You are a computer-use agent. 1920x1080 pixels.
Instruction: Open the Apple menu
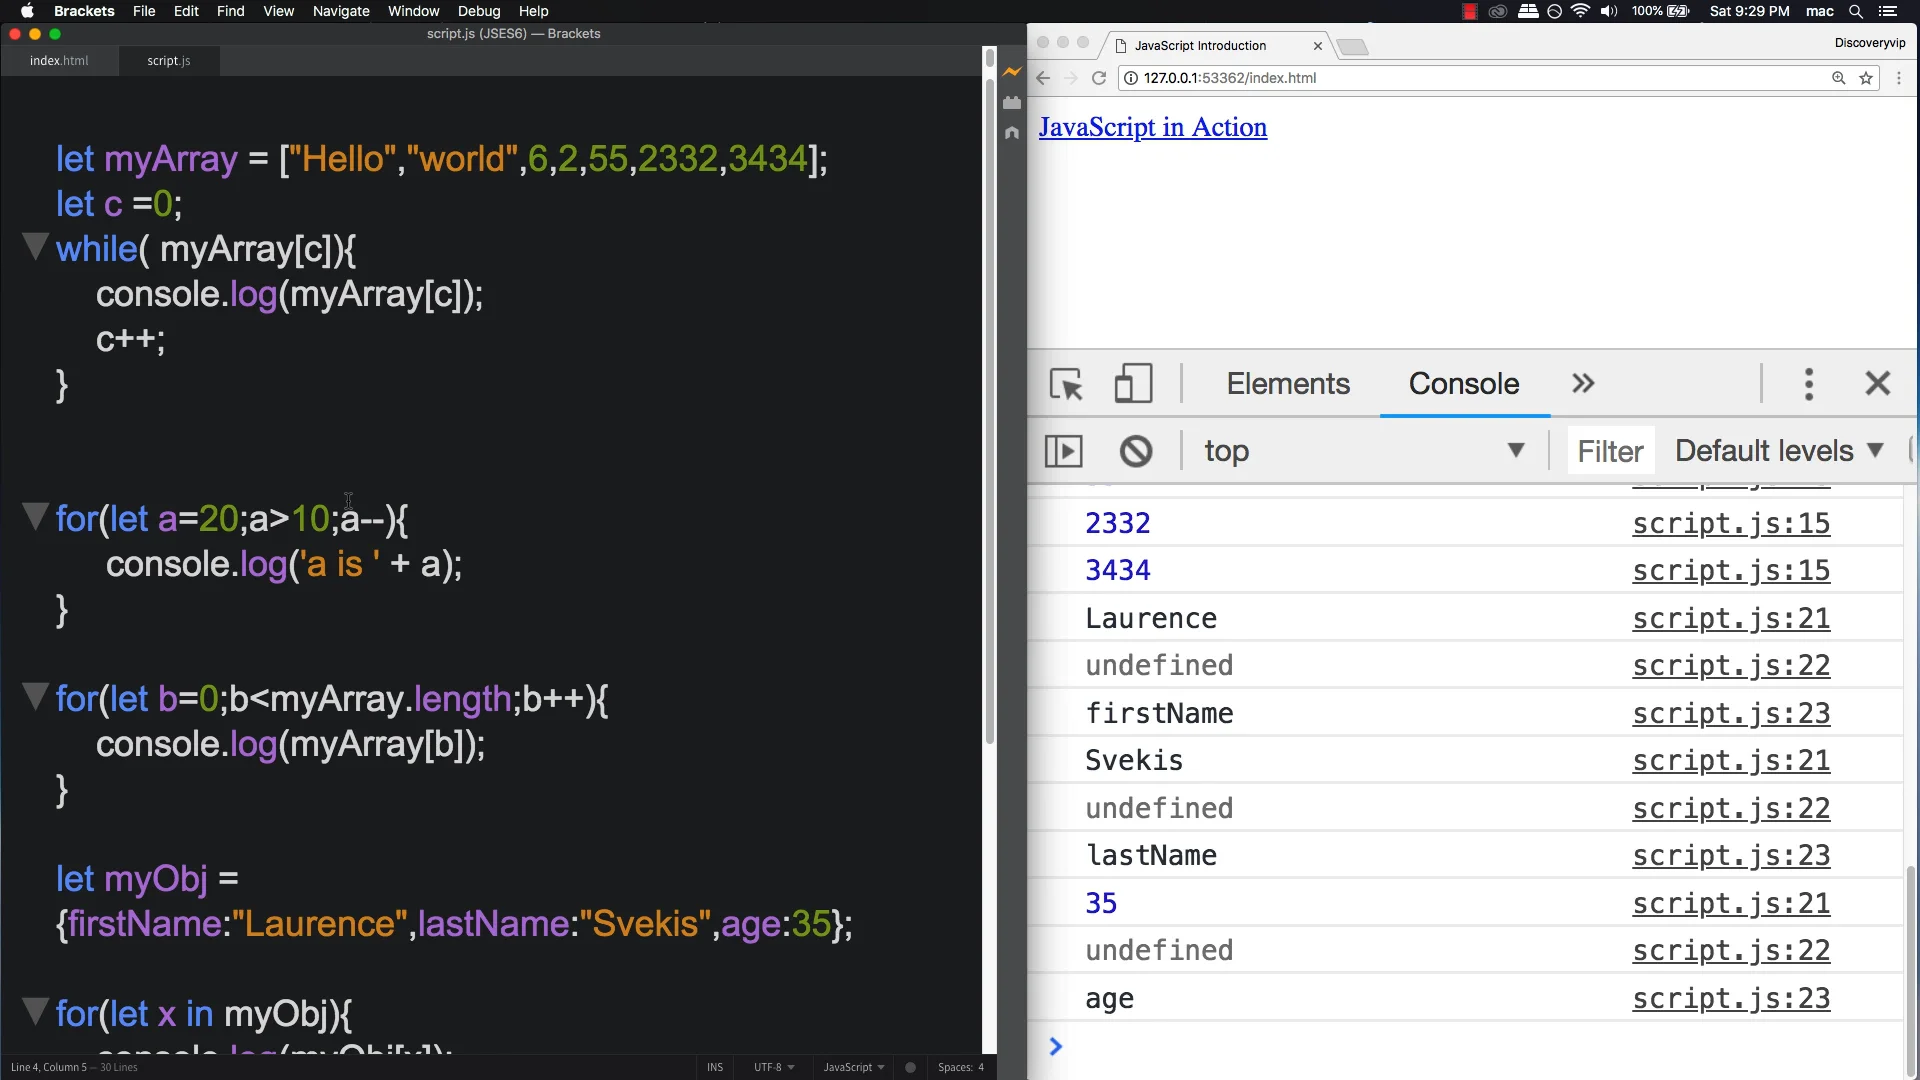click(x=27, y=11)
